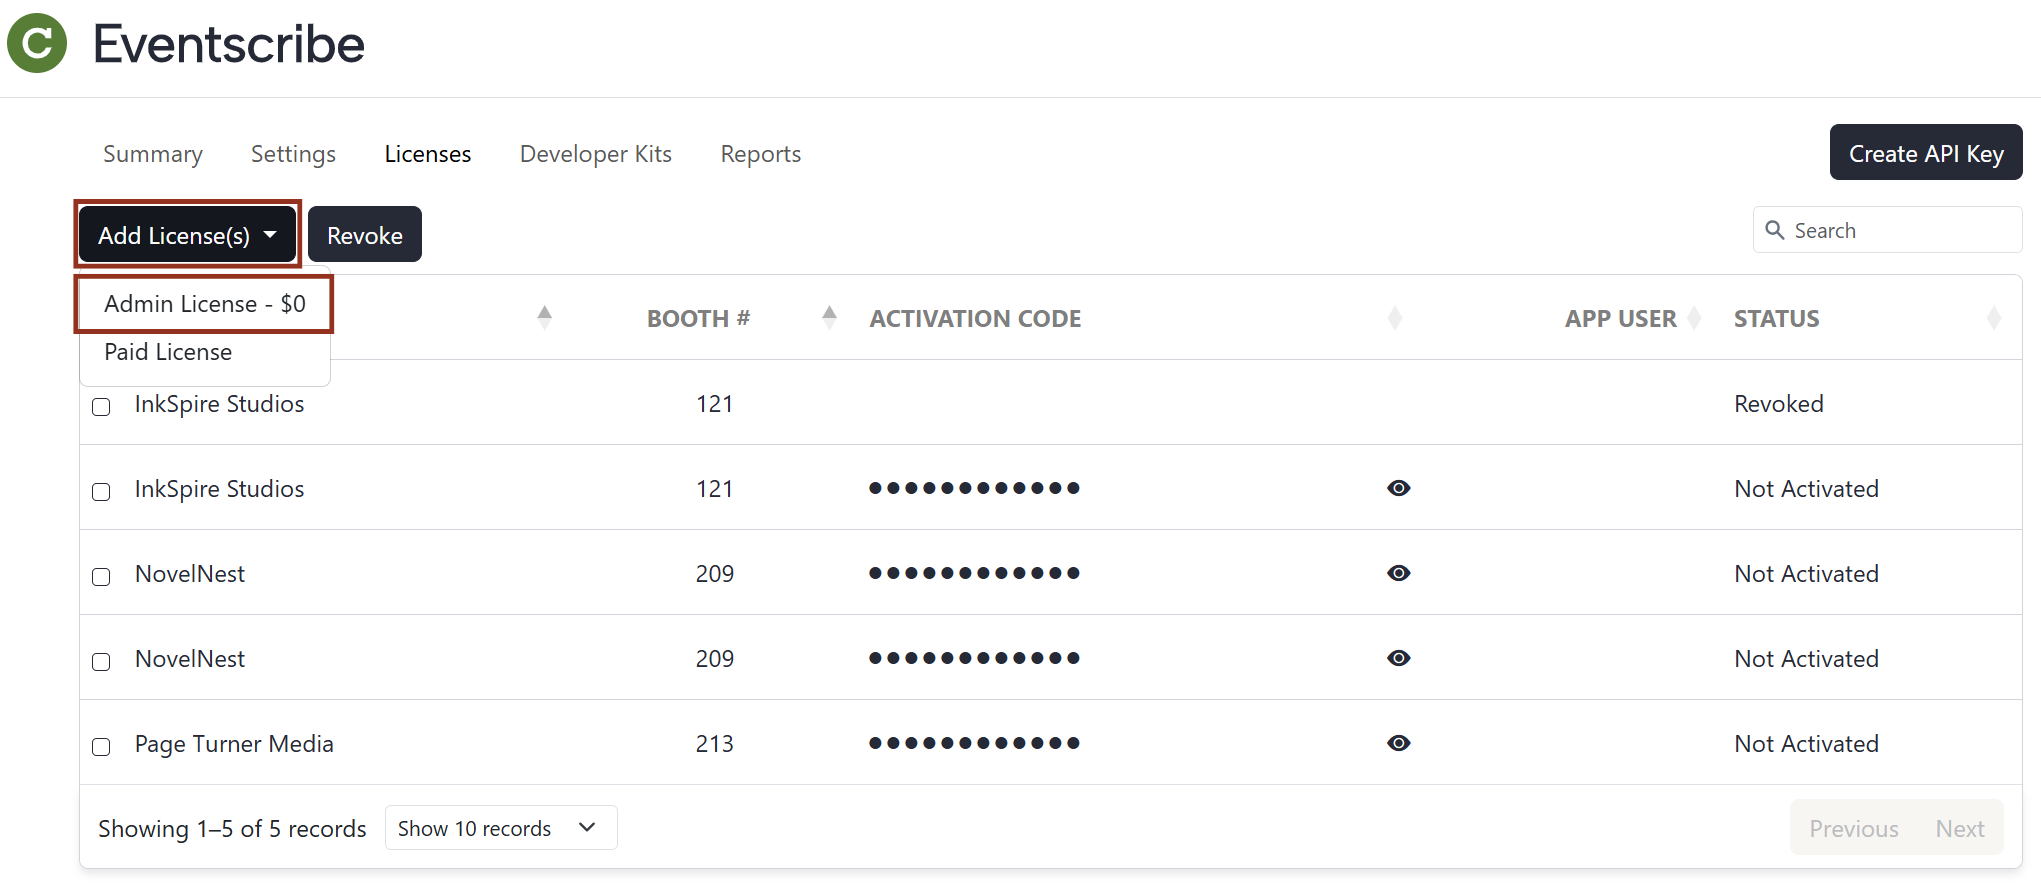
Task: Open the Show 10 records dropdown
Action: [x=501, y=828]
